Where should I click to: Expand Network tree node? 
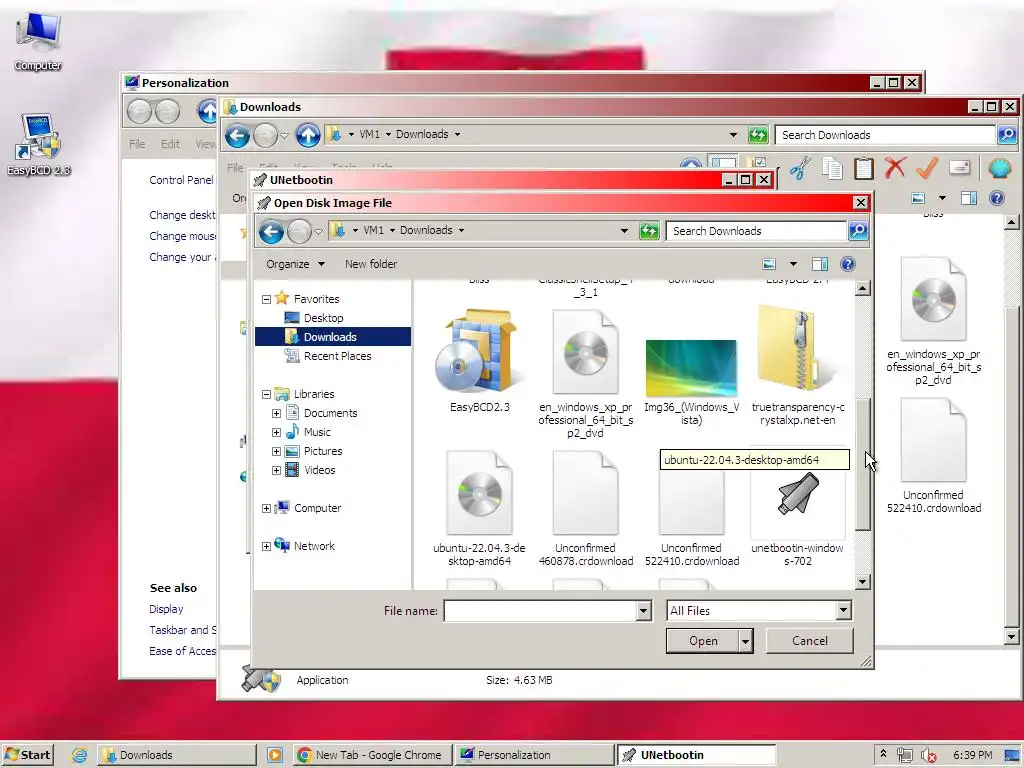point(266,546)
